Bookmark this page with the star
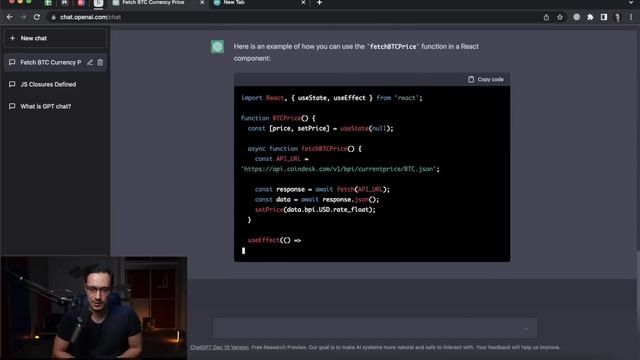Screen dimensions: 640x360 (x=560, y=17)
